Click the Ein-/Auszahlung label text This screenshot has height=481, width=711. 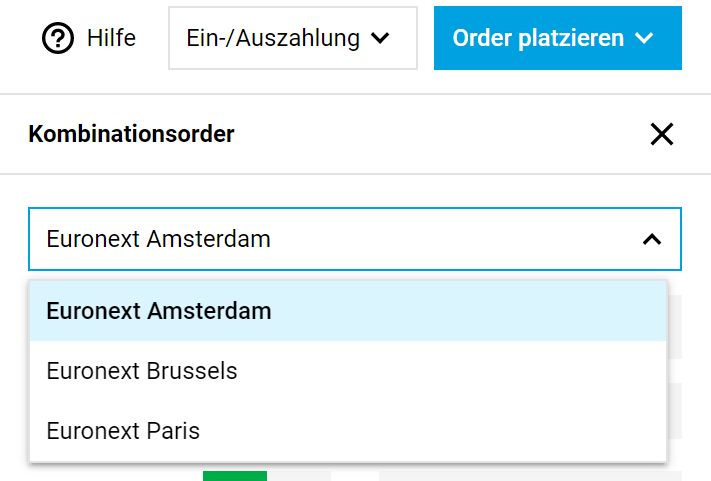(273, 39)
